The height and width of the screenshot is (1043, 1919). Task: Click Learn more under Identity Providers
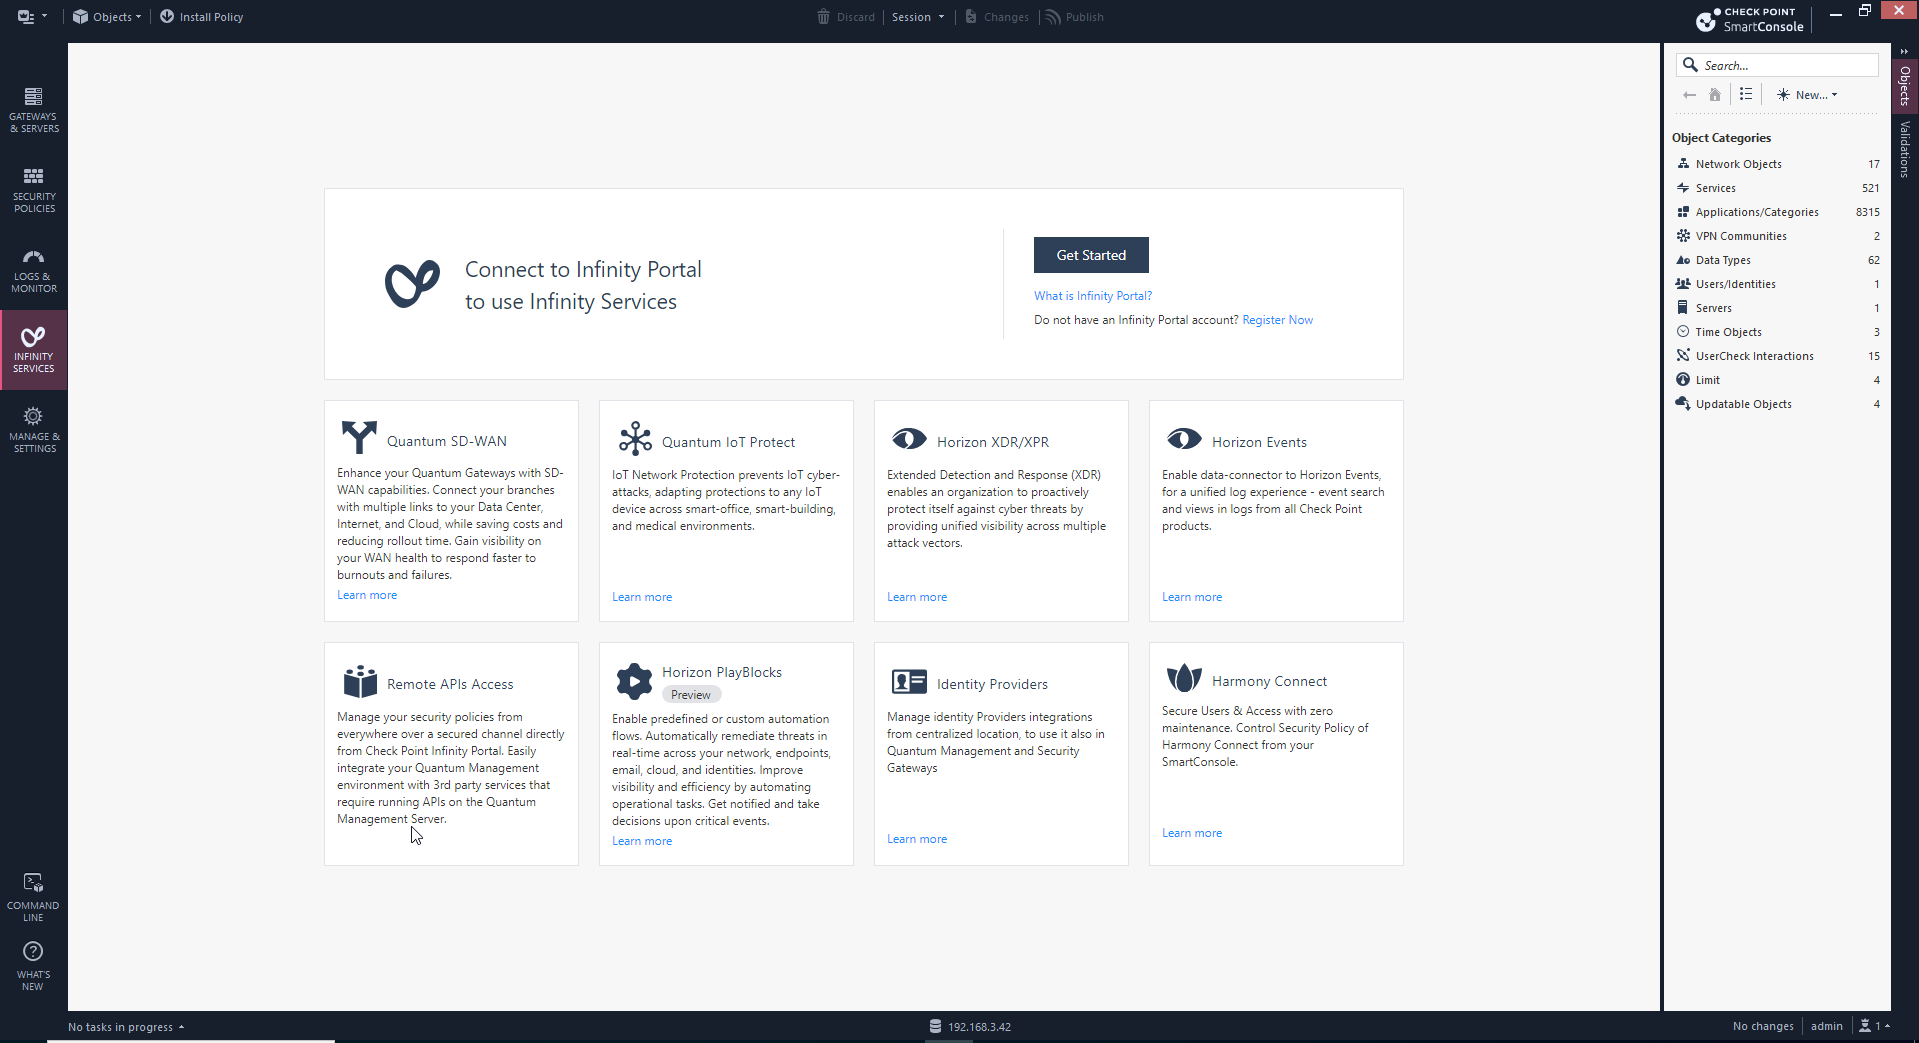click(917, 839)
